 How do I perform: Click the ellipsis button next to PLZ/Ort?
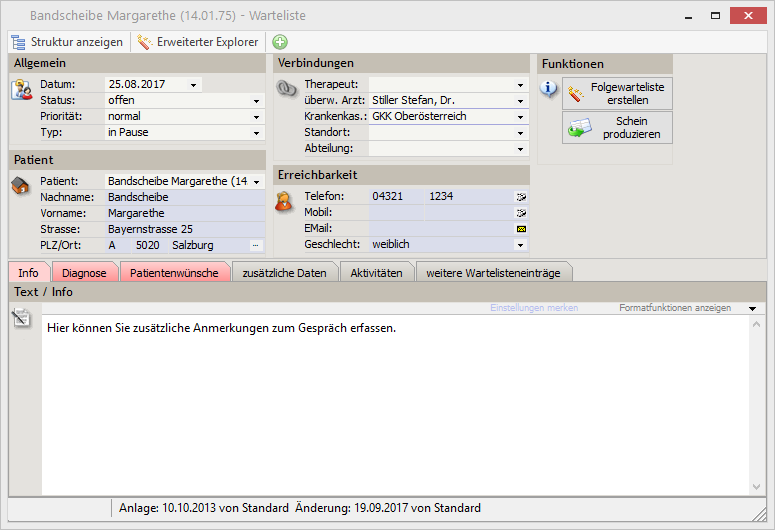coord(255,245)
